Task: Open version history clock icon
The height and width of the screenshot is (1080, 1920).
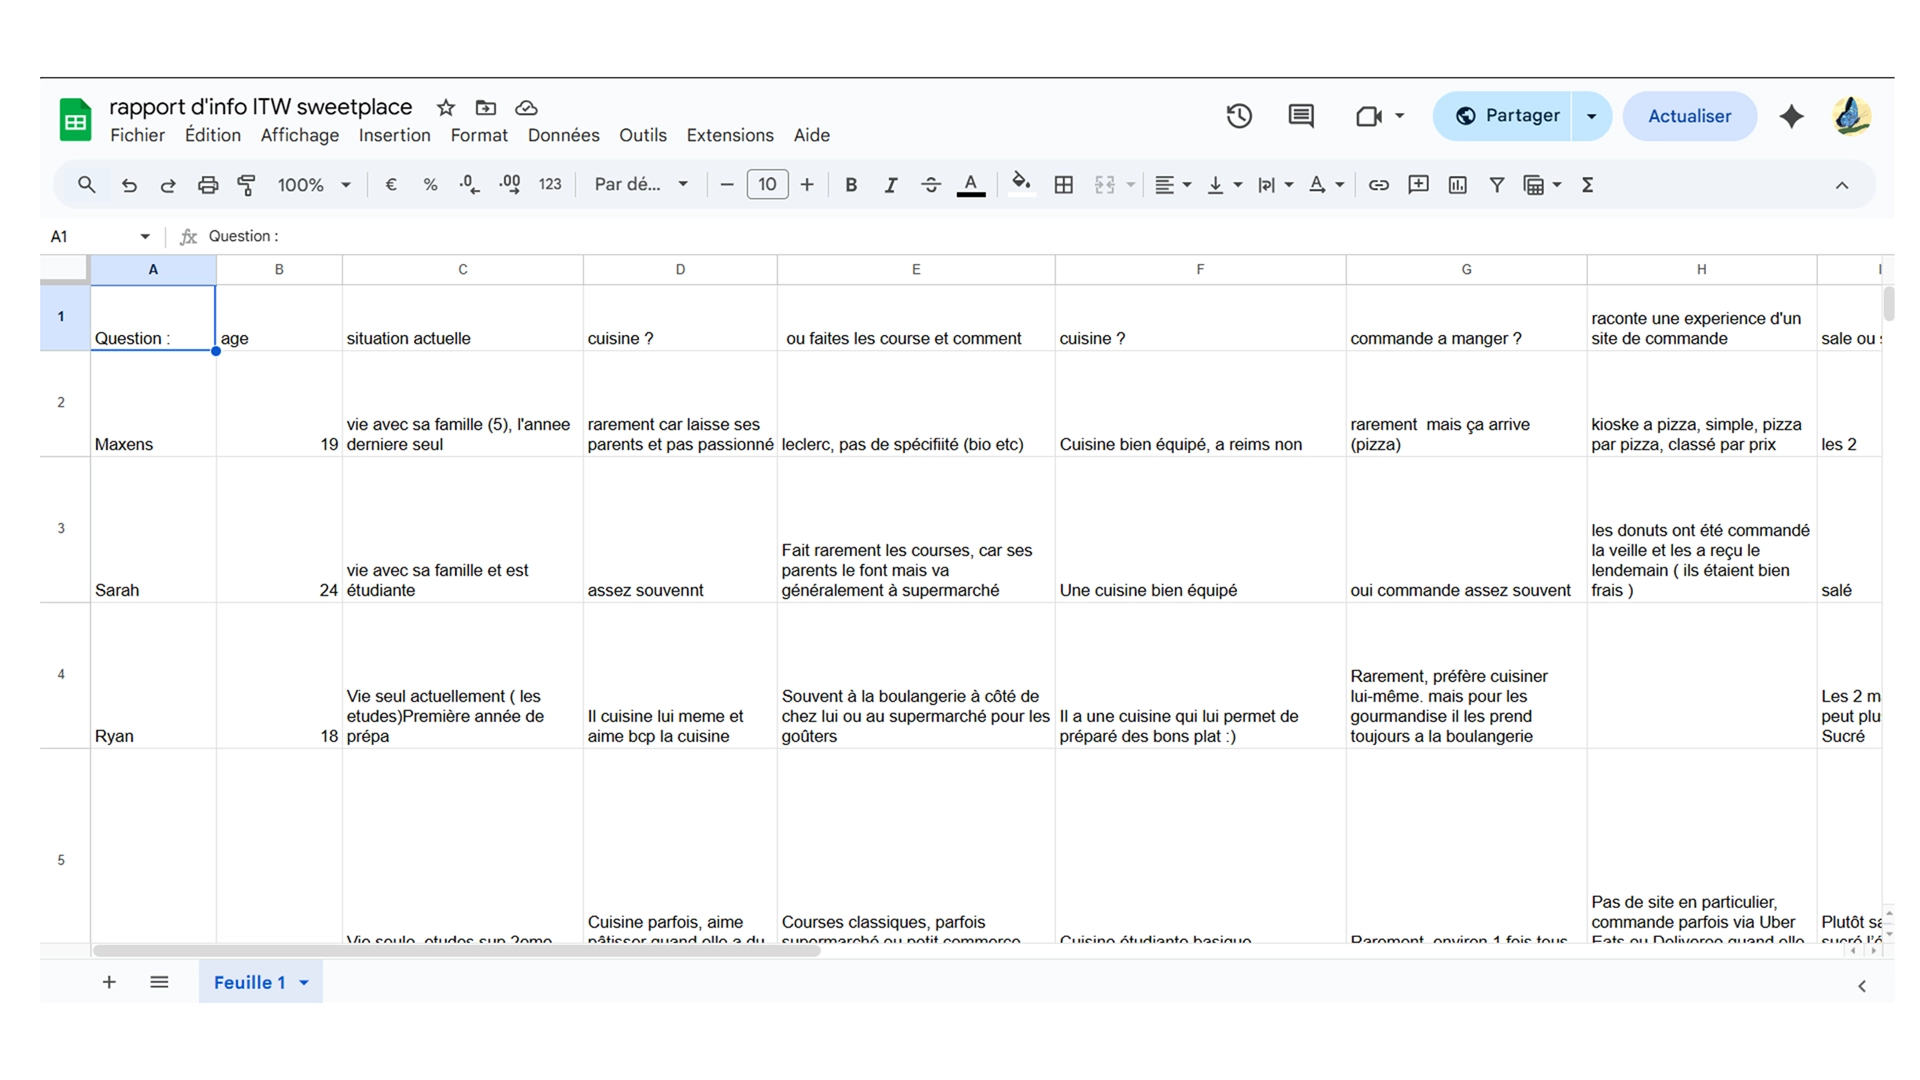Action: click(x=1239, y=116)
